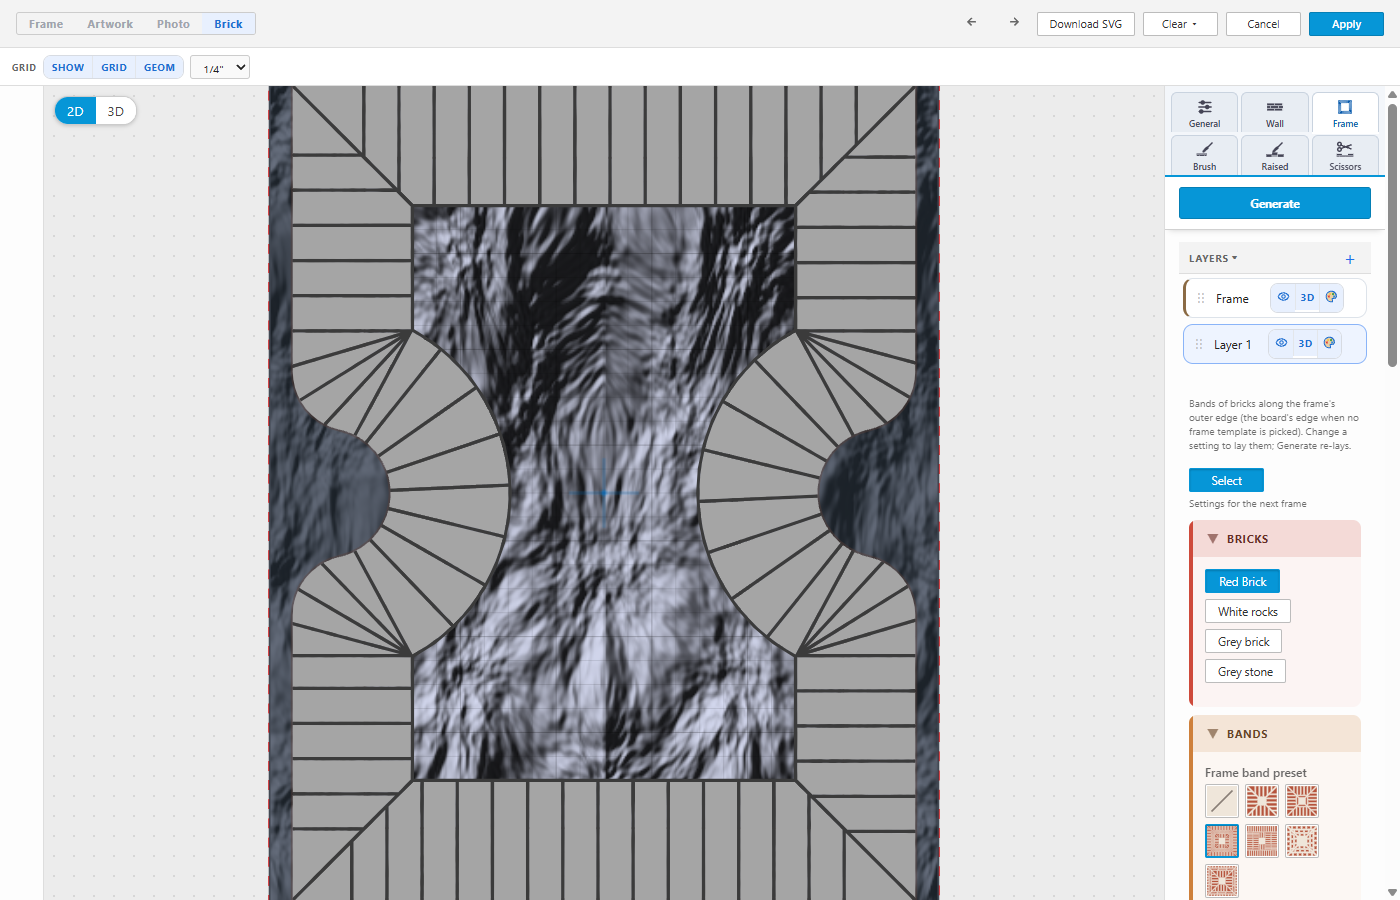Click the Select button
The height and width of the screenshot is (900, 1400).
(x=1226, y=480)
